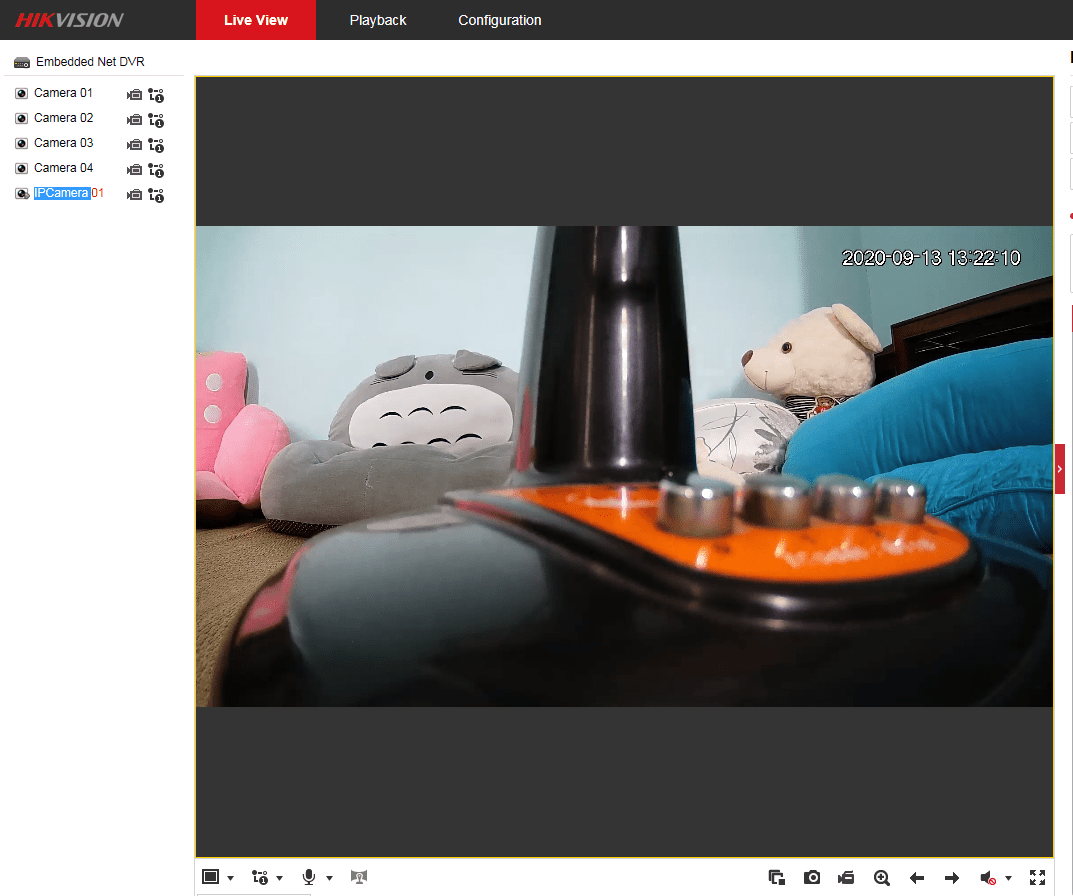Enter full screen mode
Viewport: 1073px width, 896px height.
tap(1037, 877)
